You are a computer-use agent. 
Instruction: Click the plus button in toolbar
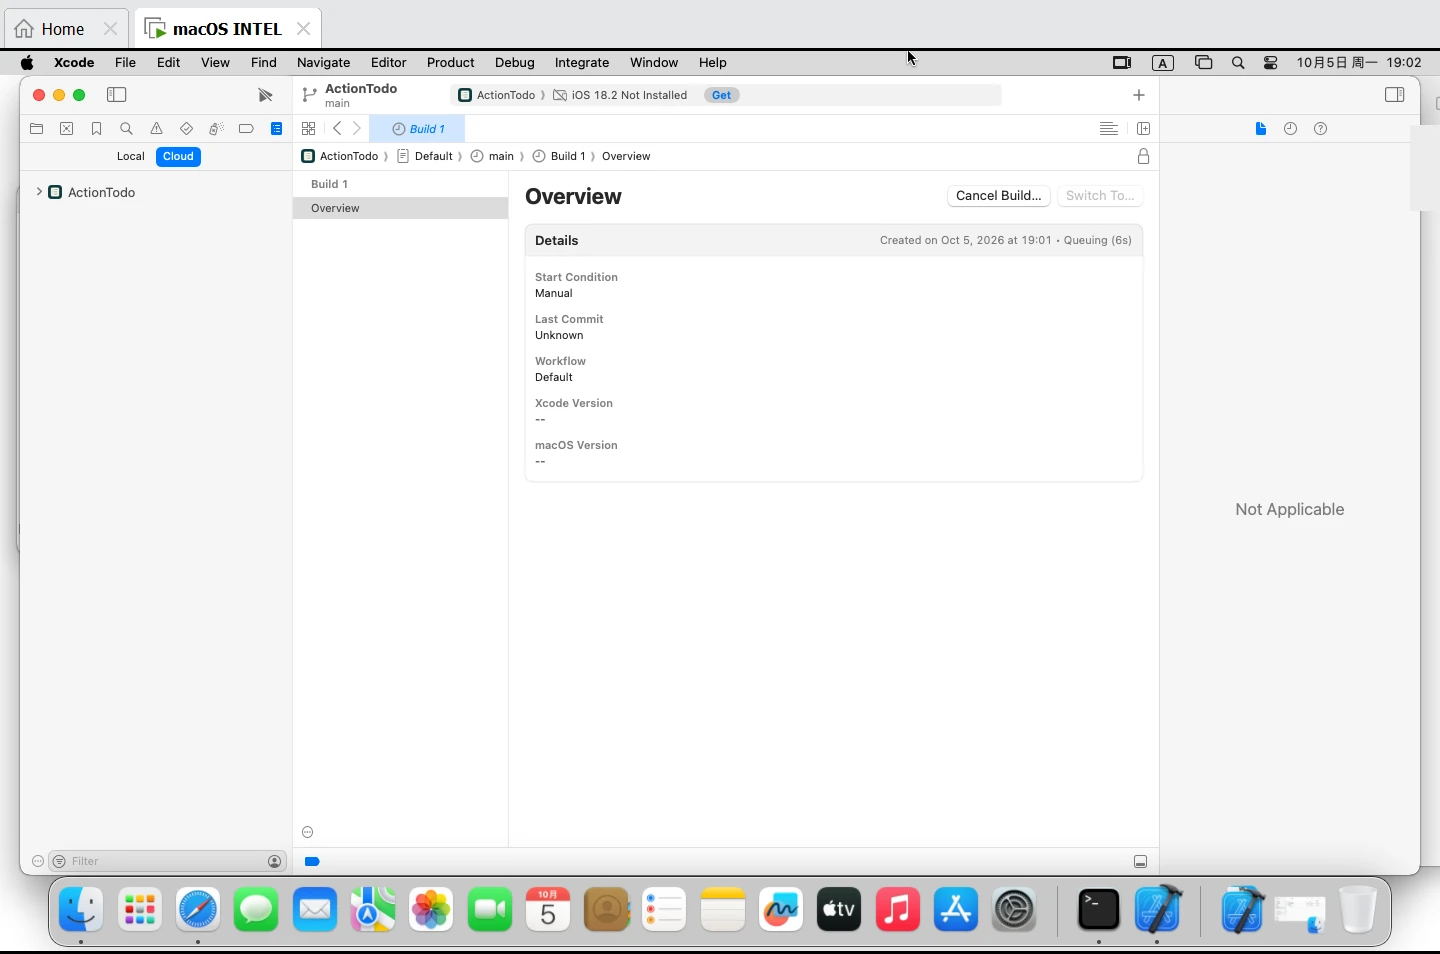(x=1139, y=95)
